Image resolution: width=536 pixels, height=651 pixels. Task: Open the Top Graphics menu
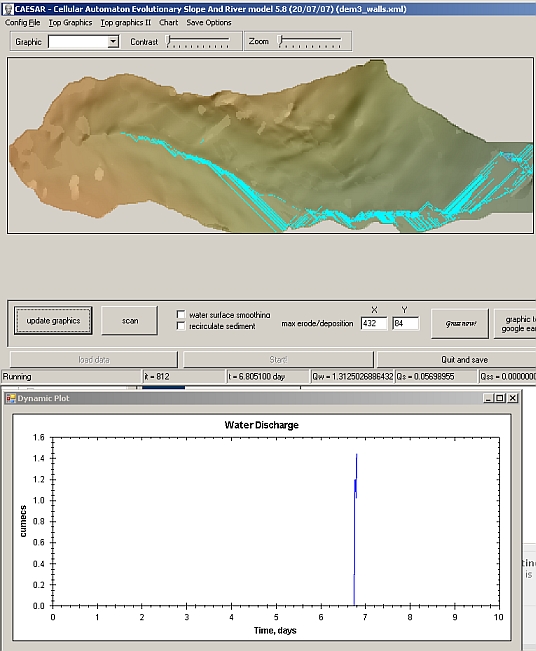tap(70, 22)
